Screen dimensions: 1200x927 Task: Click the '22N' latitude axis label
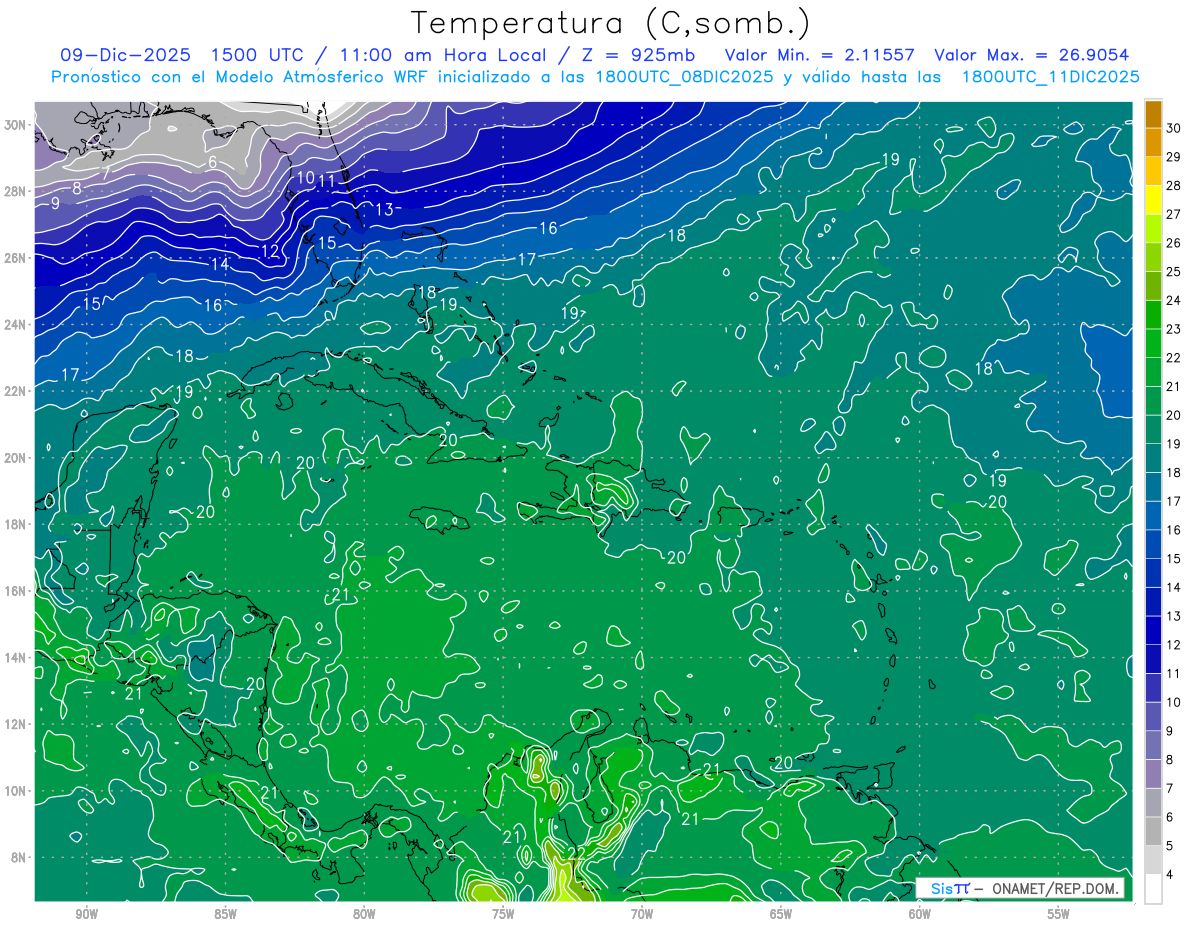click(x=15, y=391)
